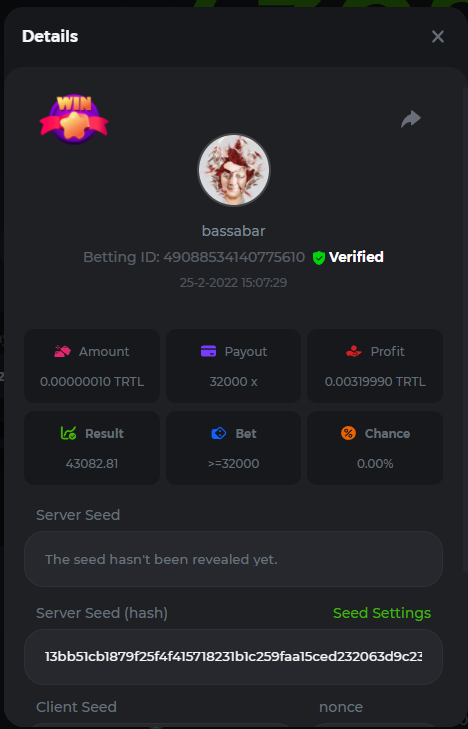Click the red Profit hand icon

click(x=354, y=351)
